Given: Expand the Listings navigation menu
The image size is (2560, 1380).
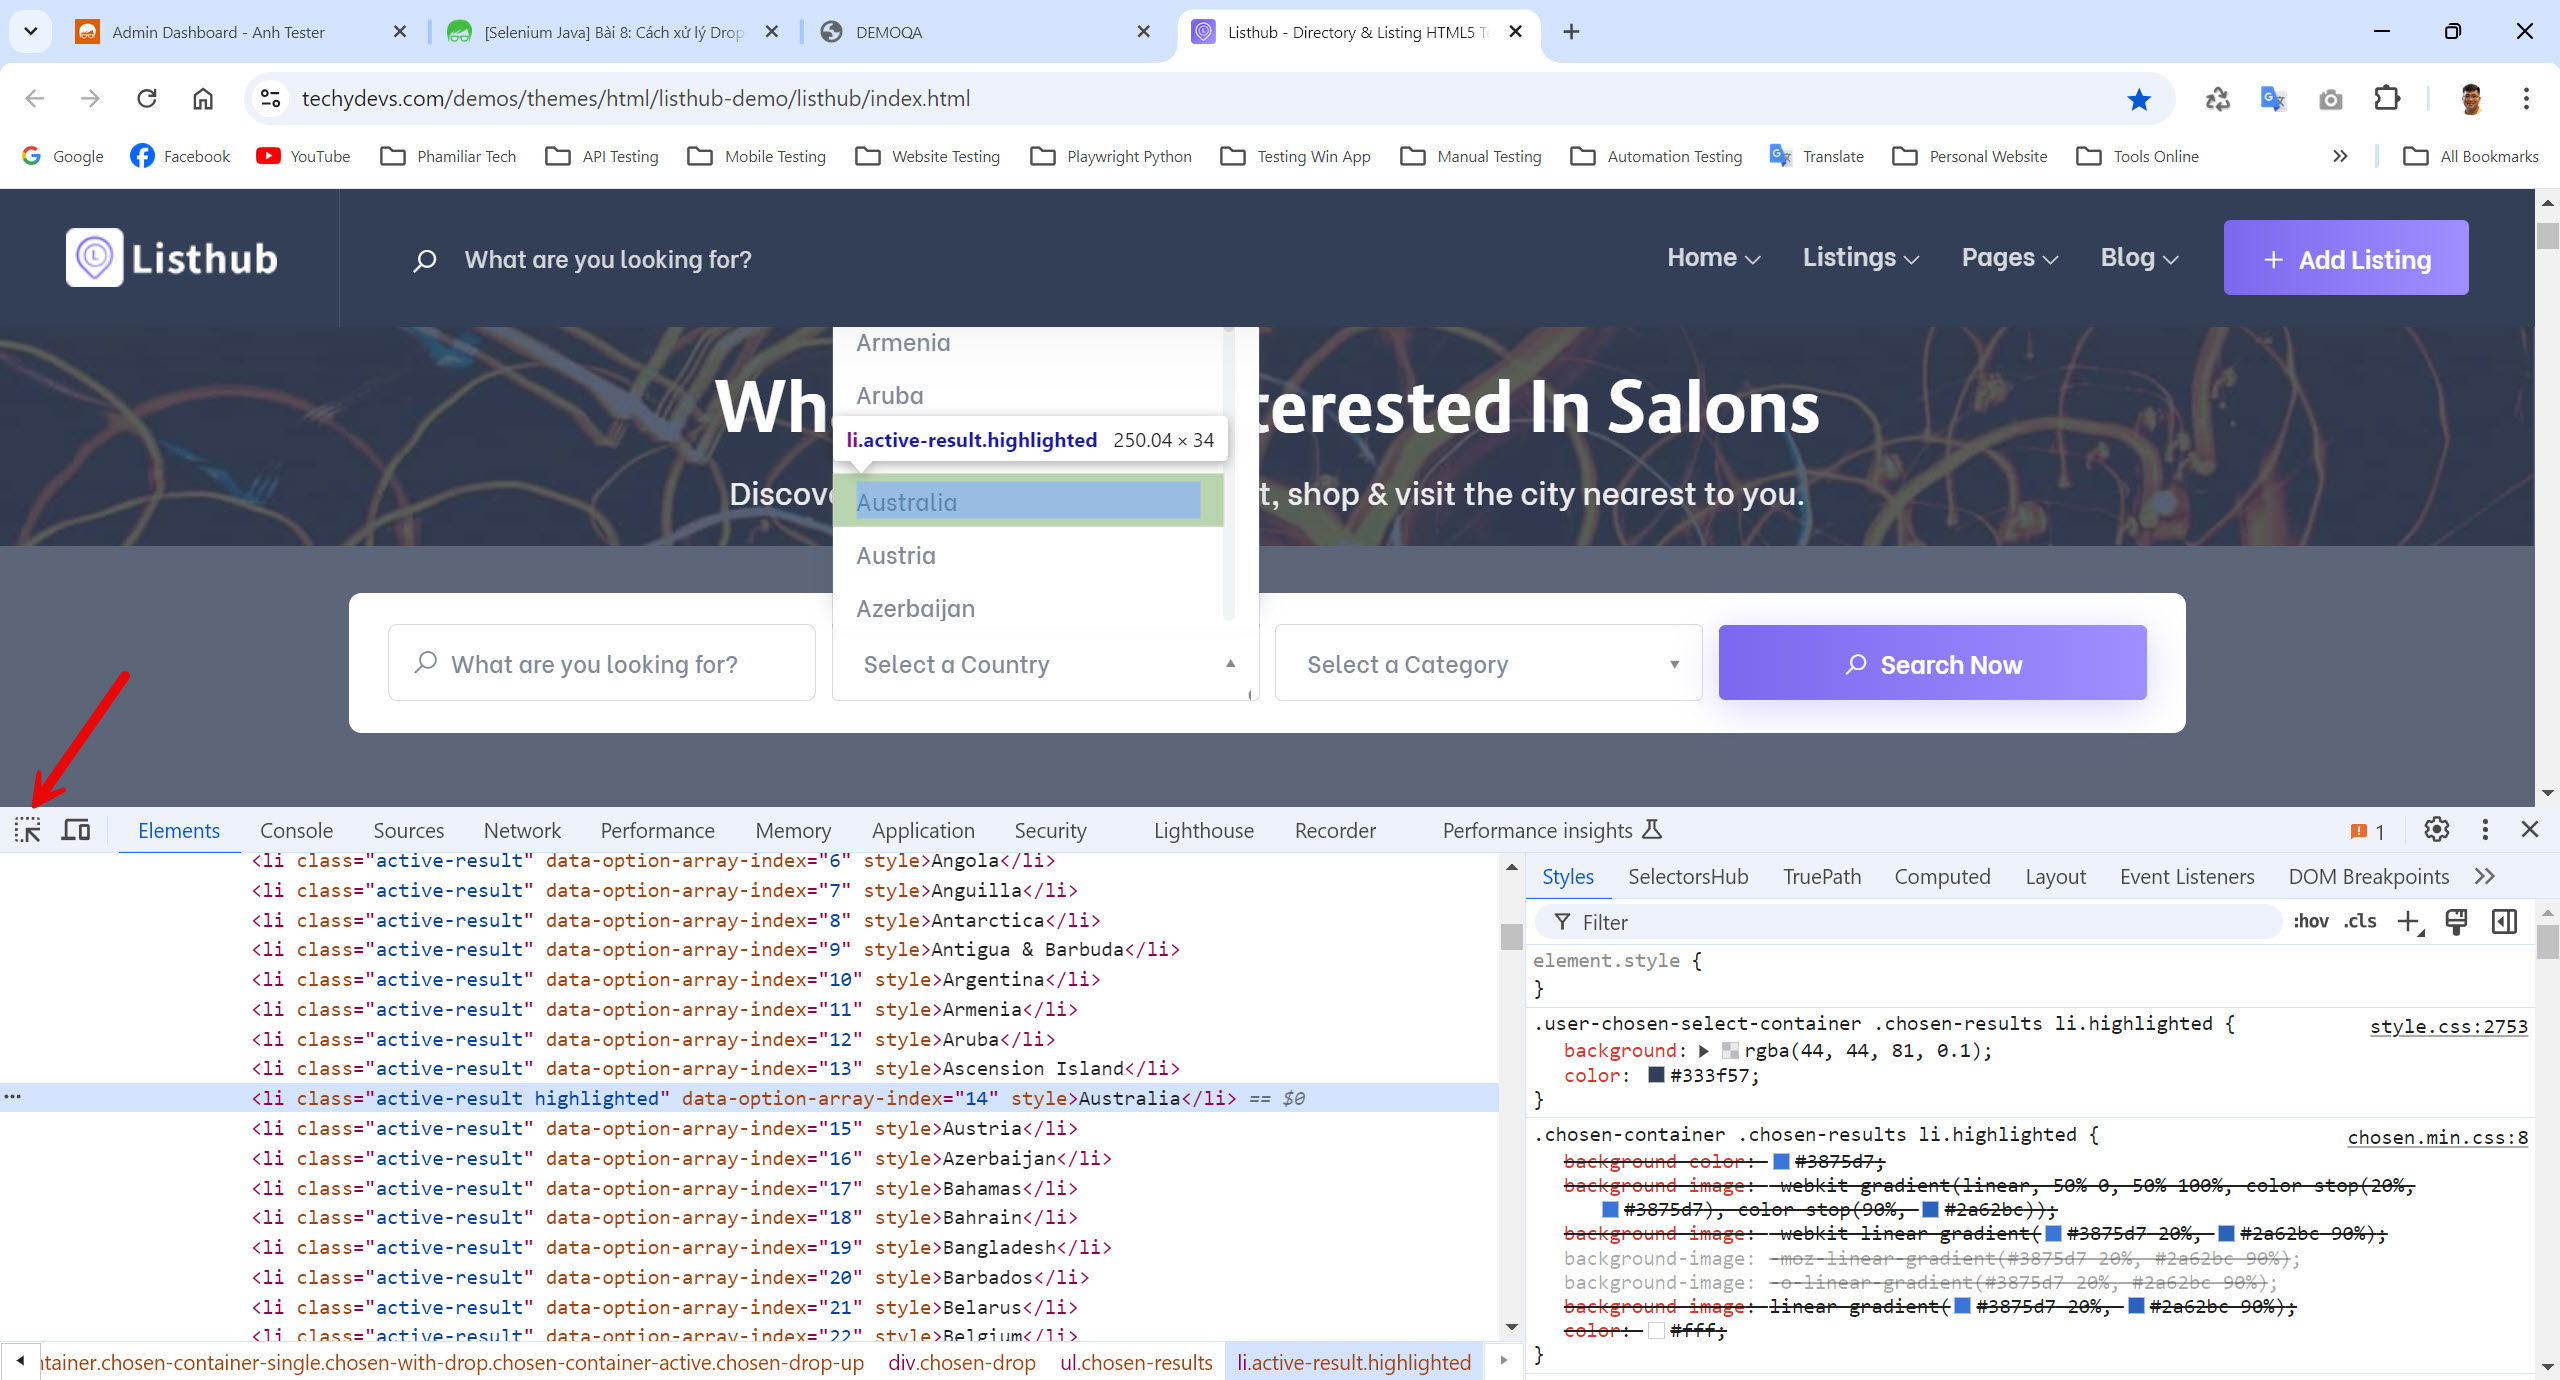Looking at the screenshot, I should tap(1860, 258).
